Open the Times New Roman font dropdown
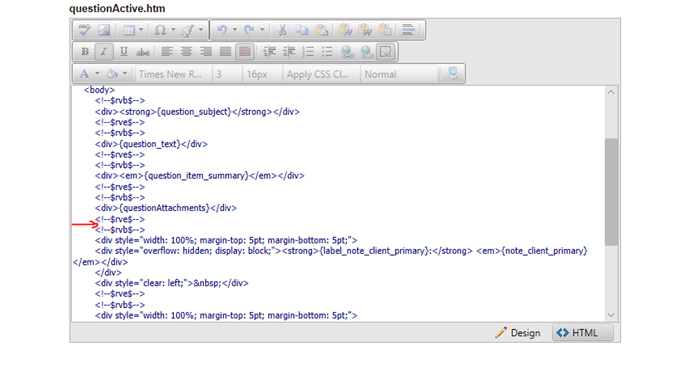This screenshot has height=379, width=692. pos(173,74)
